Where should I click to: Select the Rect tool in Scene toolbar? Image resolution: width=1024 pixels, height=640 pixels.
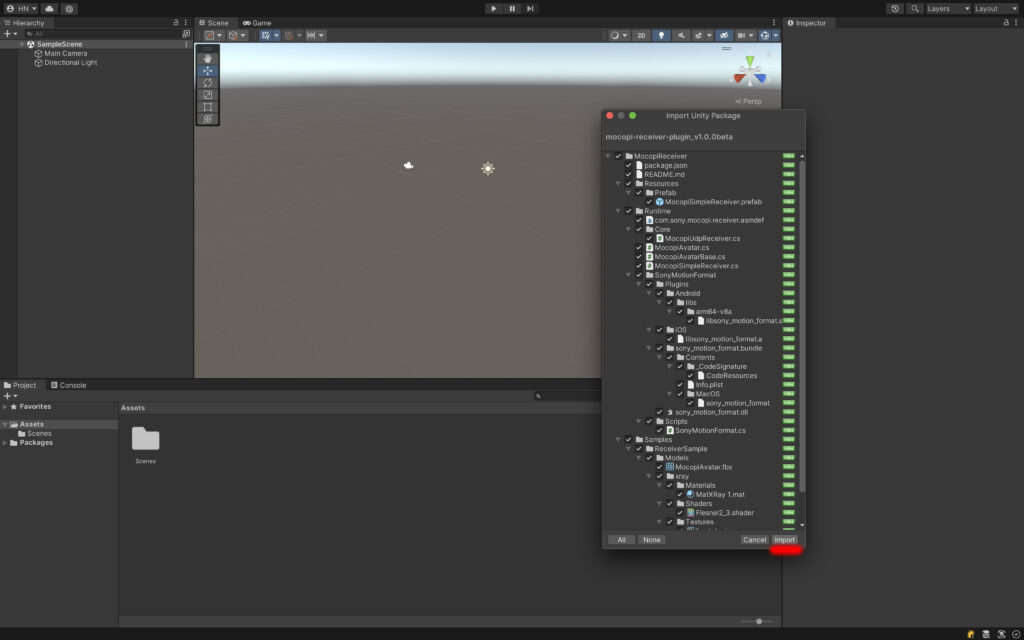[x=208, y=106]
